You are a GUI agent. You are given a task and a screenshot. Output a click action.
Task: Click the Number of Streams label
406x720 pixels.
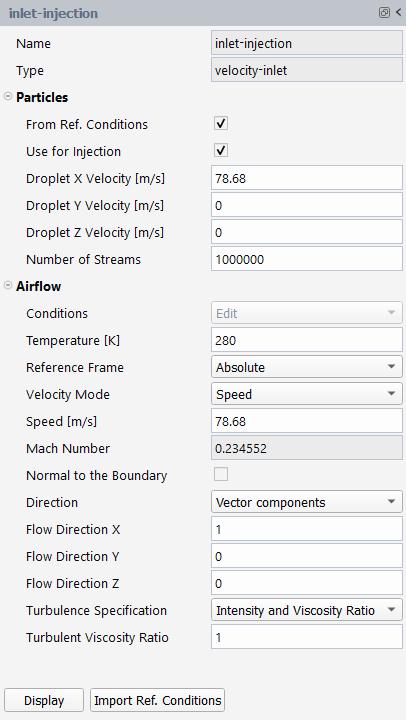[x=83, y=259]
